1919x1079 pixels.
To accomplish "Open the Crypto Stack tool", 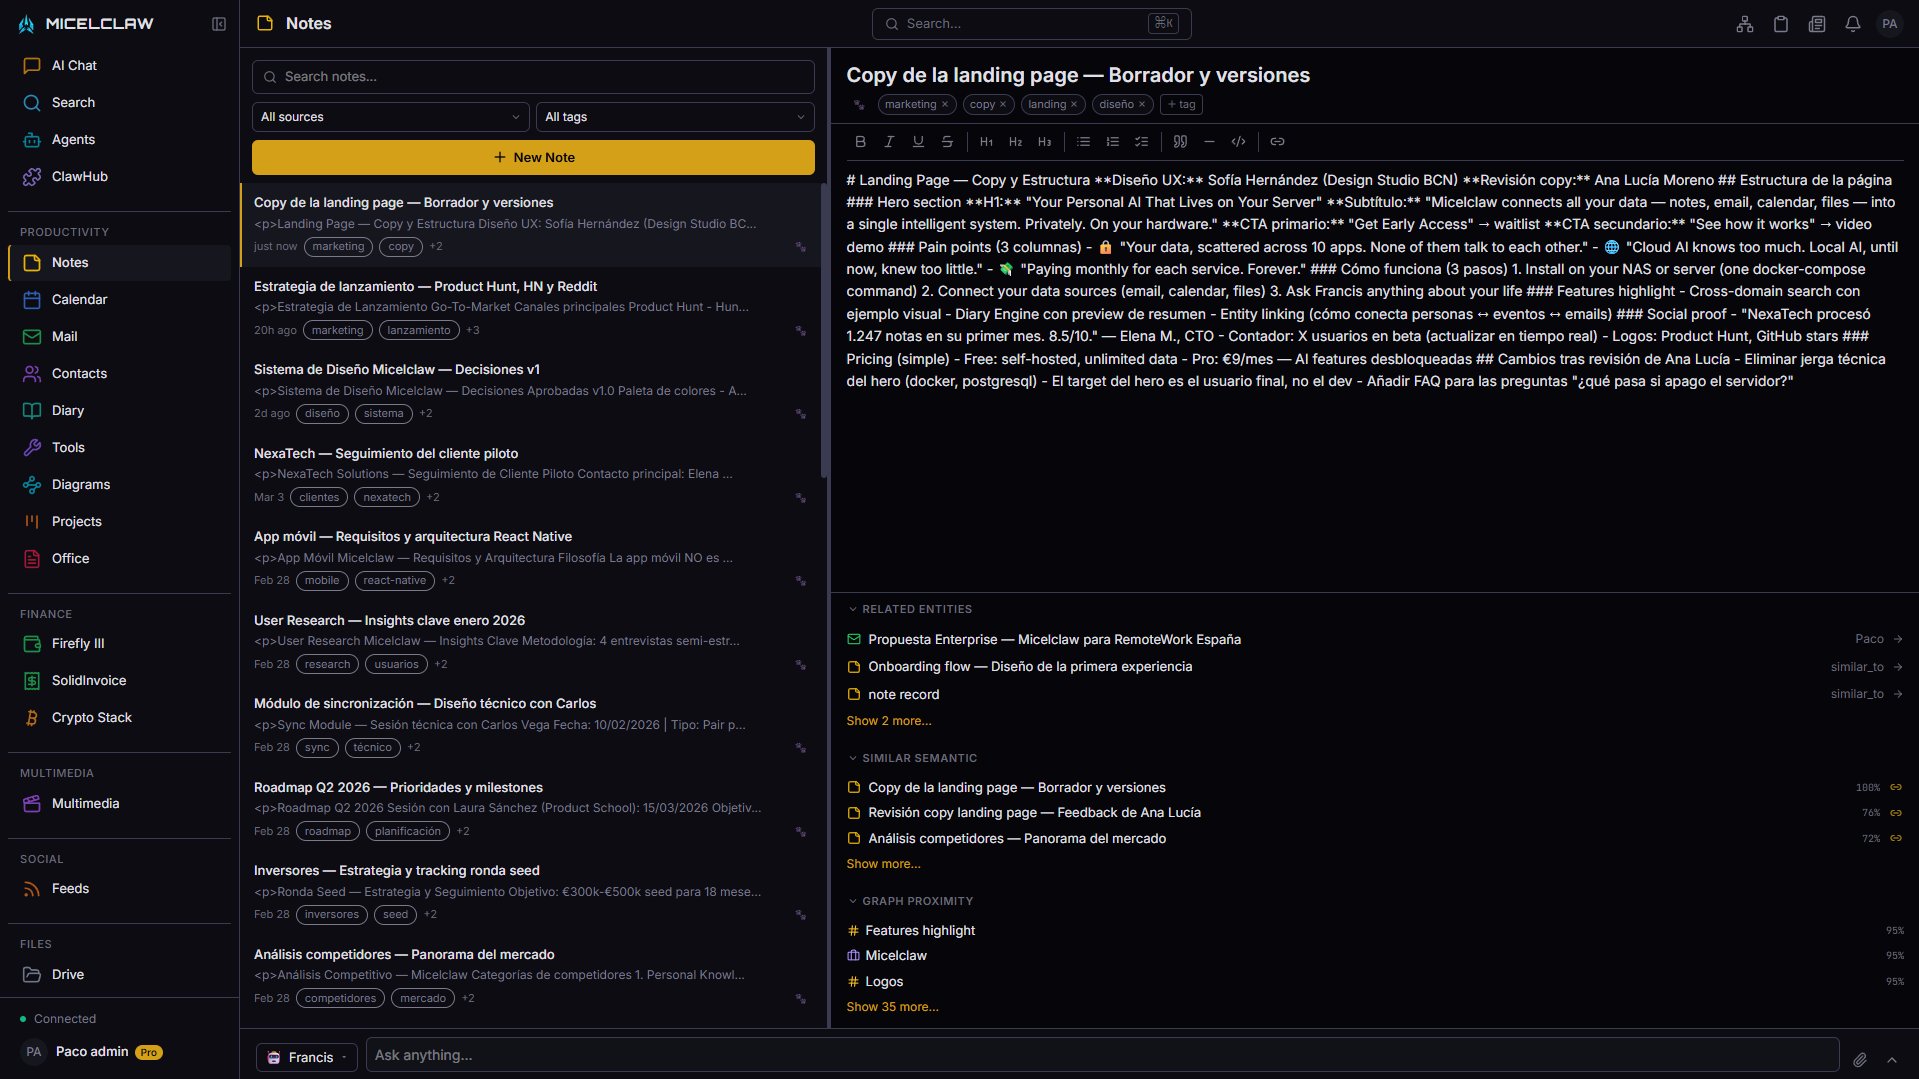I will click(91, 717).
